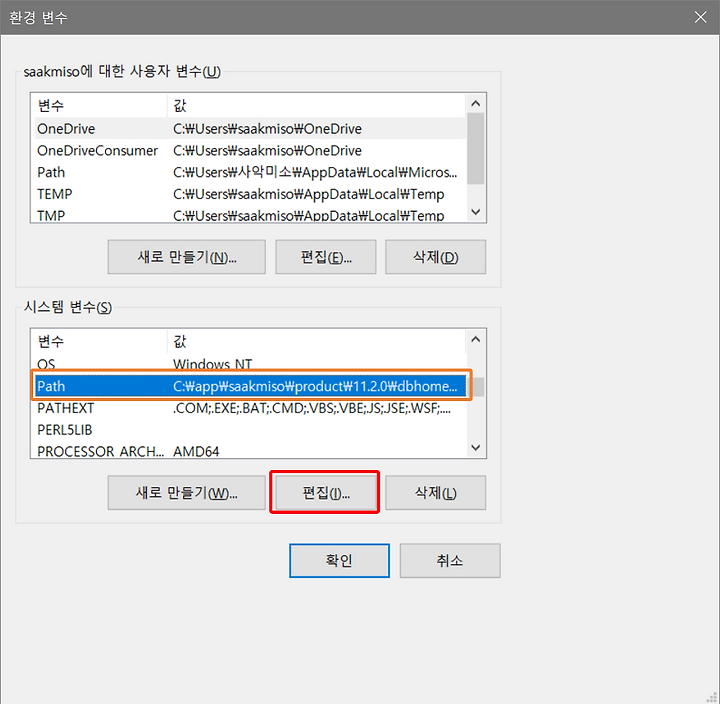
Task: Click 삭제(D) for user variables
Action: coord(435,257)
